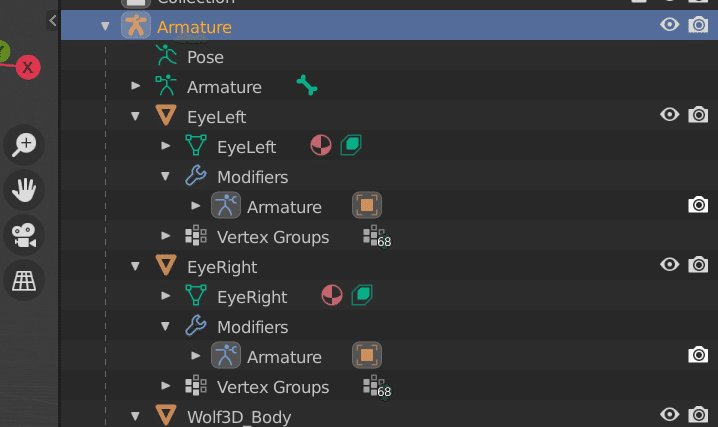This screenshot has height=427, width=718.
Task: Click the modifier icon next to EyeRight's Armature
Action: point(367,357)
